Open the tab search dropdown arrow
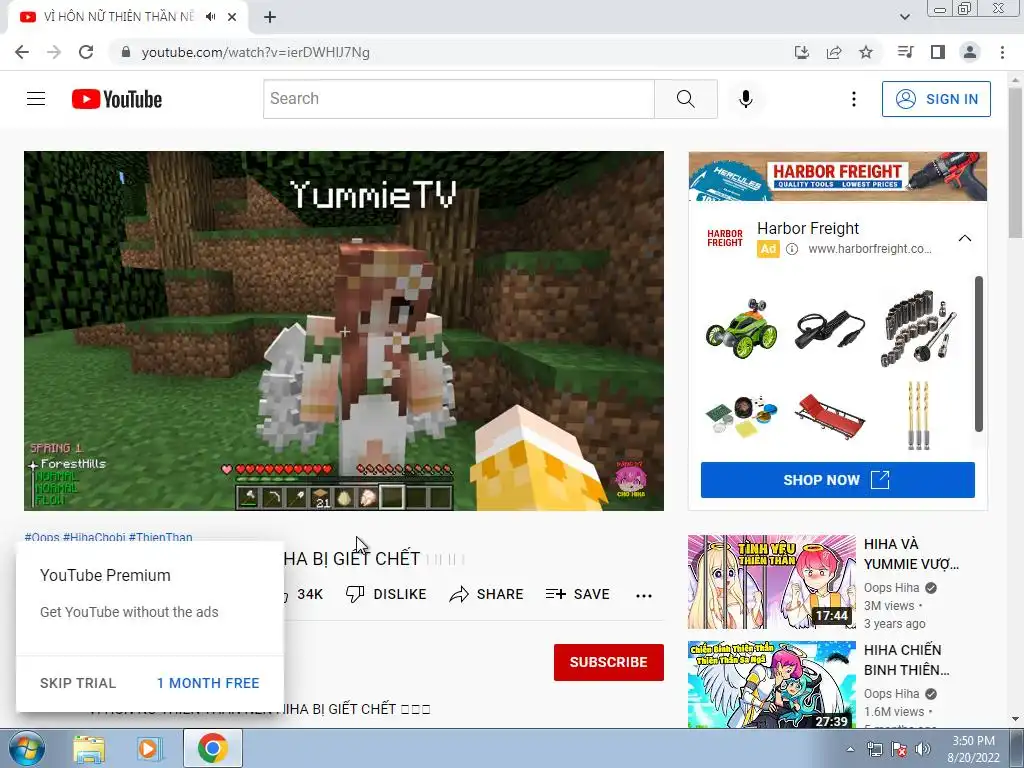The image size is (1024, 768). (904, 17)
